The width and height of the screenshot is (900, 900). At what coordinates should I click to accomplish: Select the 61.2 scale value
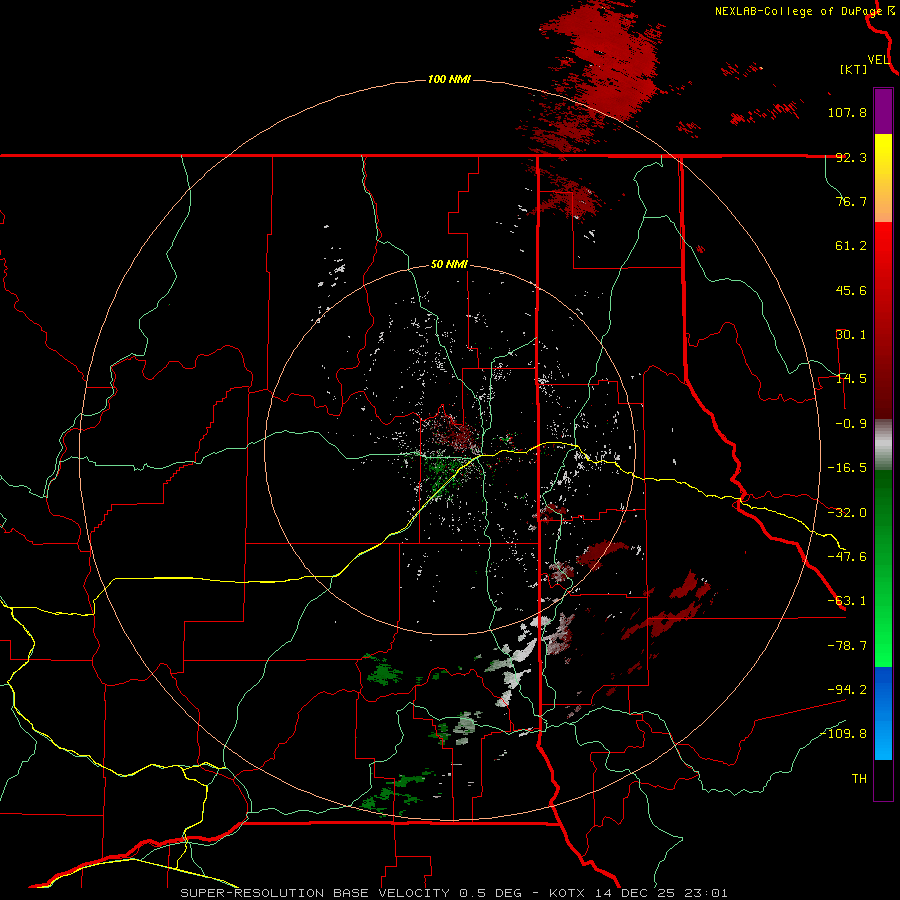pos(851,246)
